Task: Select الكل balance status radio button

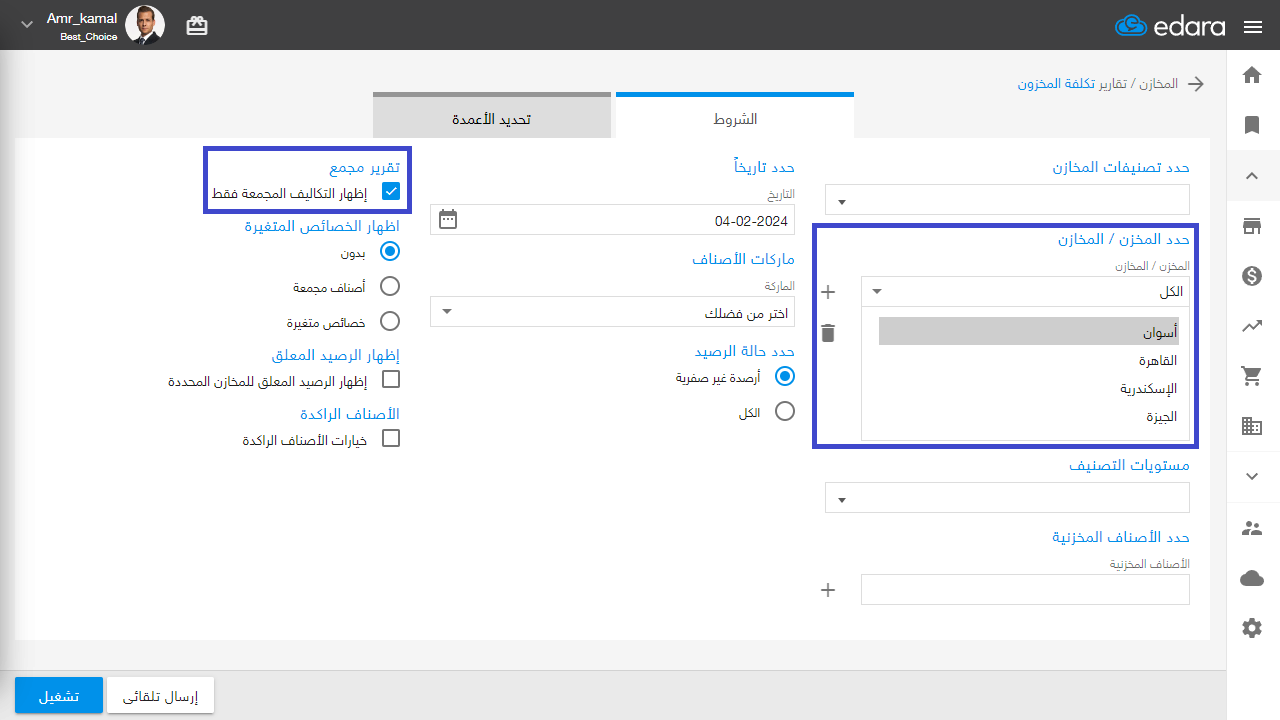Action: coord(785,411)
